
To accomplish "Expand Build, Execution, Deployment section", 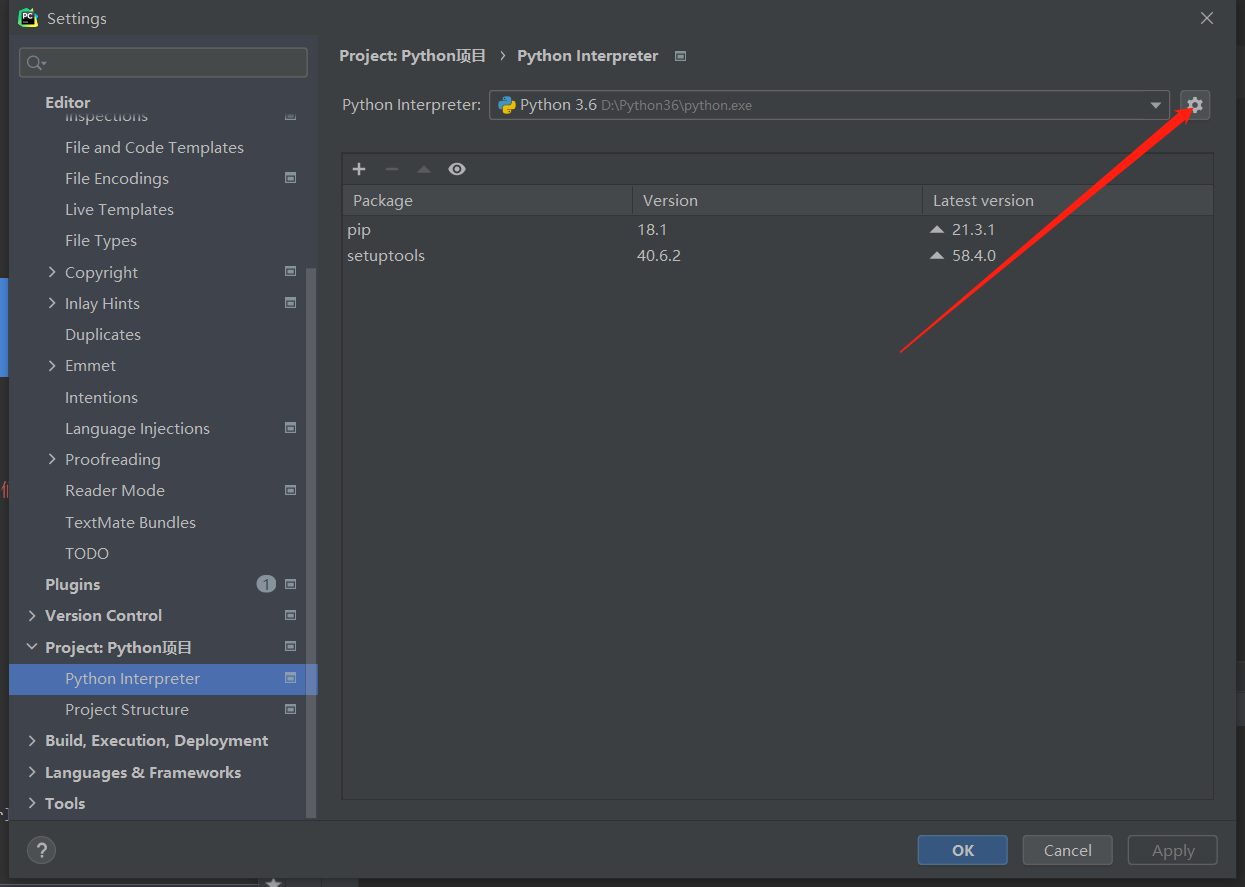I will 32,741.
